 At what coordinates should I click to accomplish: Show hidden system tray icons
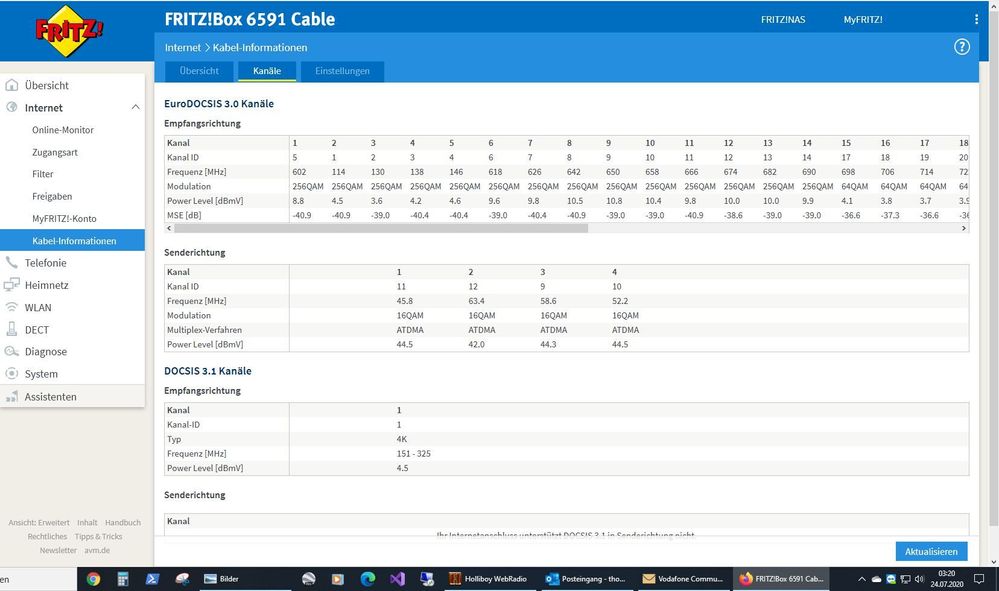point(861,580)
